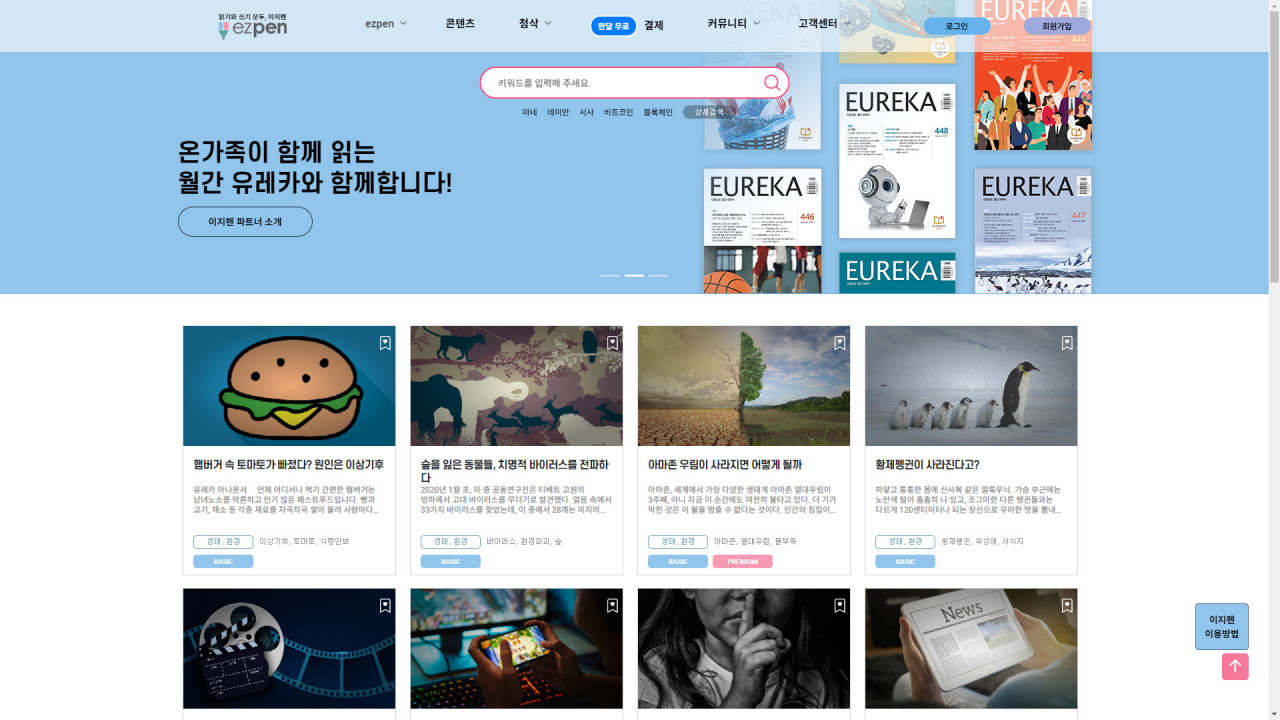
Task: Select the 블록체인 suggested keyword
Action: click(658, 113)
